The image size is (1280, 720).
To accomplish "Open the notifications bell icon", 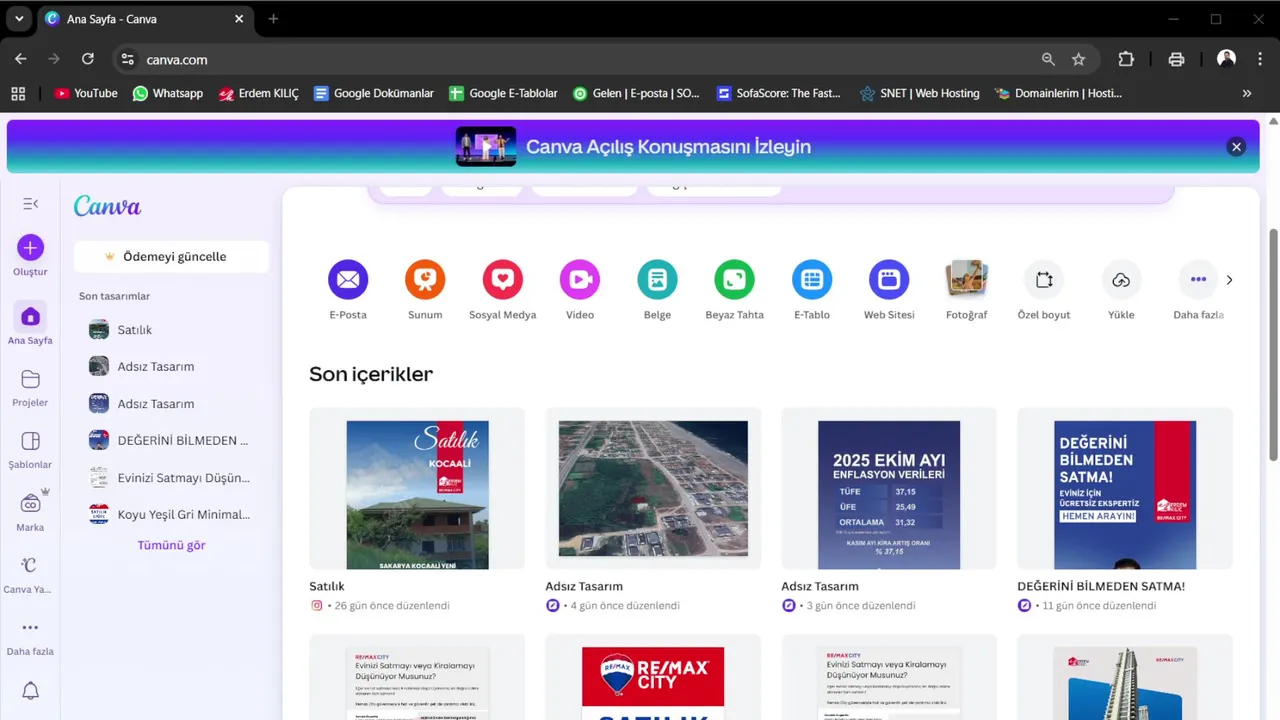I will click(x=30, y=691).
